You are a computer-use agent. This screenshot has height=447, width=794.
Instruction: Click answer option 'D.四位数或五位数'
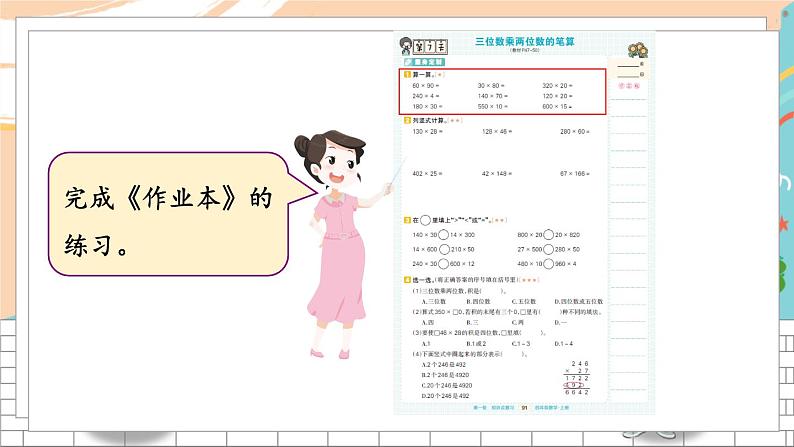[578, 301]
